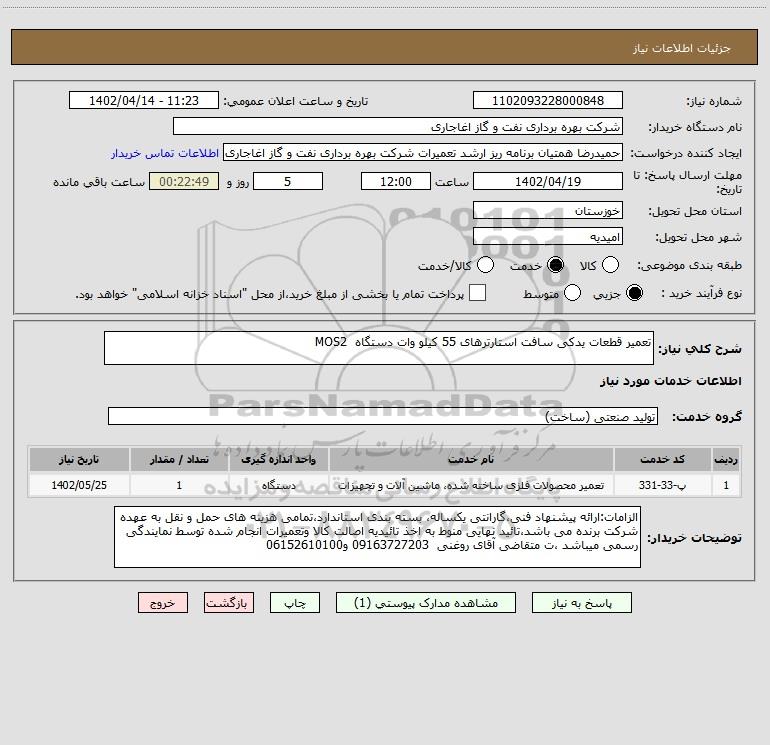Viewport: 770px width, 745px height.
Task: Click the خروج exit button
Action: coord(163,603)
